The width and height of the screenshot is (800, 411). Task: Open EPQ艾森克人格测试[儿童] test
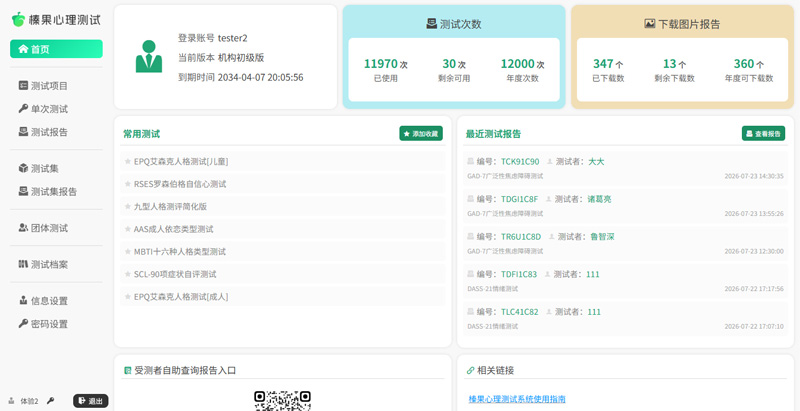click(283, 162)
